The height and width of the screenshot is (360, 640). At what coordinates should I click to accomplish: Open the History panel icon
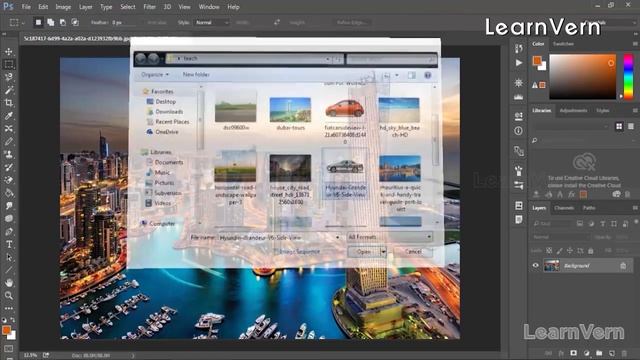[519, 49]
